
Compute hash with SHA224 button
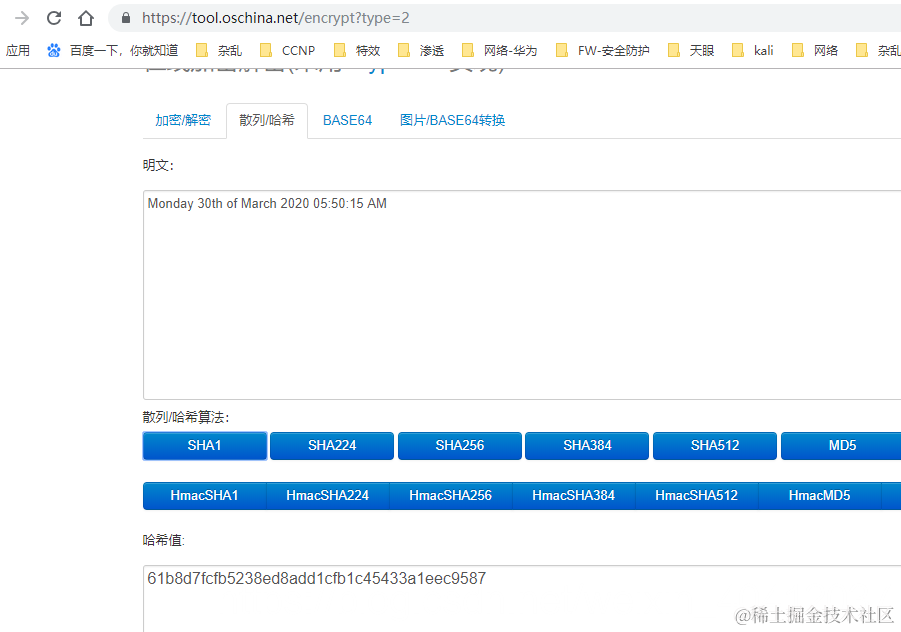click(332, 446)
